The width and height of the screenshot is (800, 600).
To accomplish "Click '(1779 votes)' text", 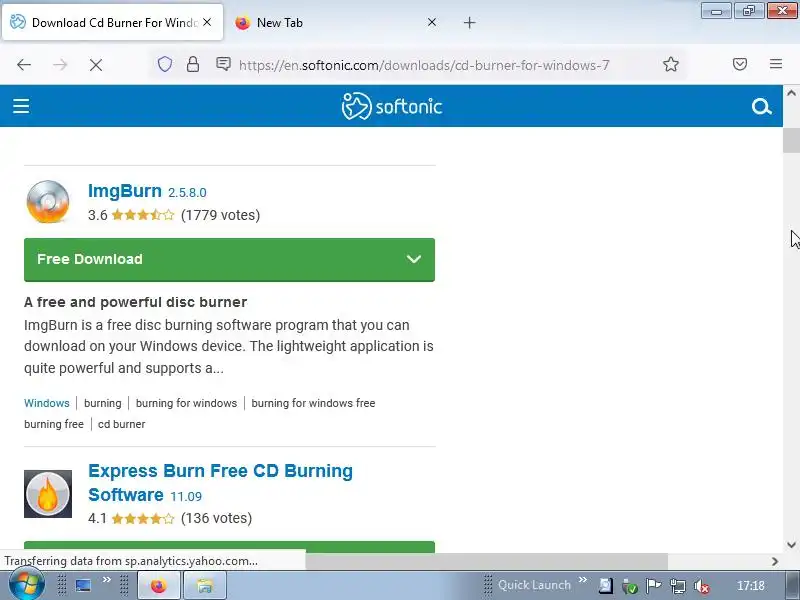I will 220,215.
